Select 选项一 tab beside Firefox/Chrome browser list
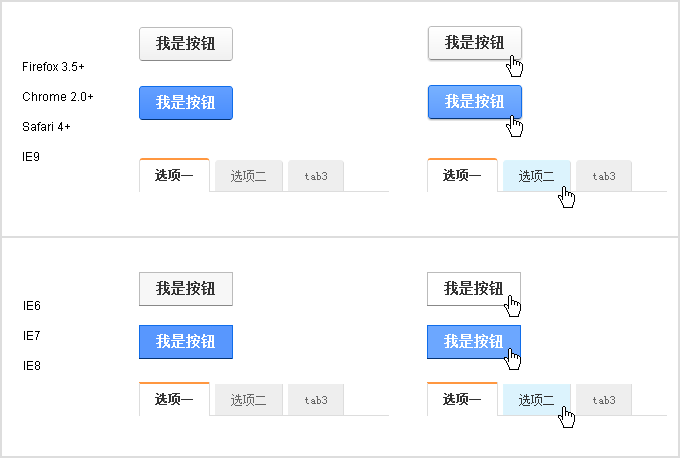 (174, 176)
